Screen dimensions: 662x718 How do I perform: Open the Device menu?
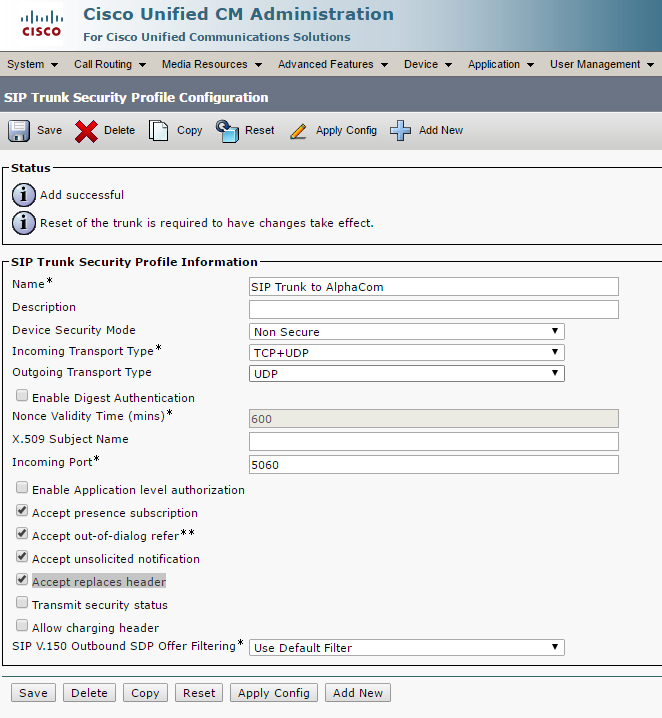tap(428, 65)
